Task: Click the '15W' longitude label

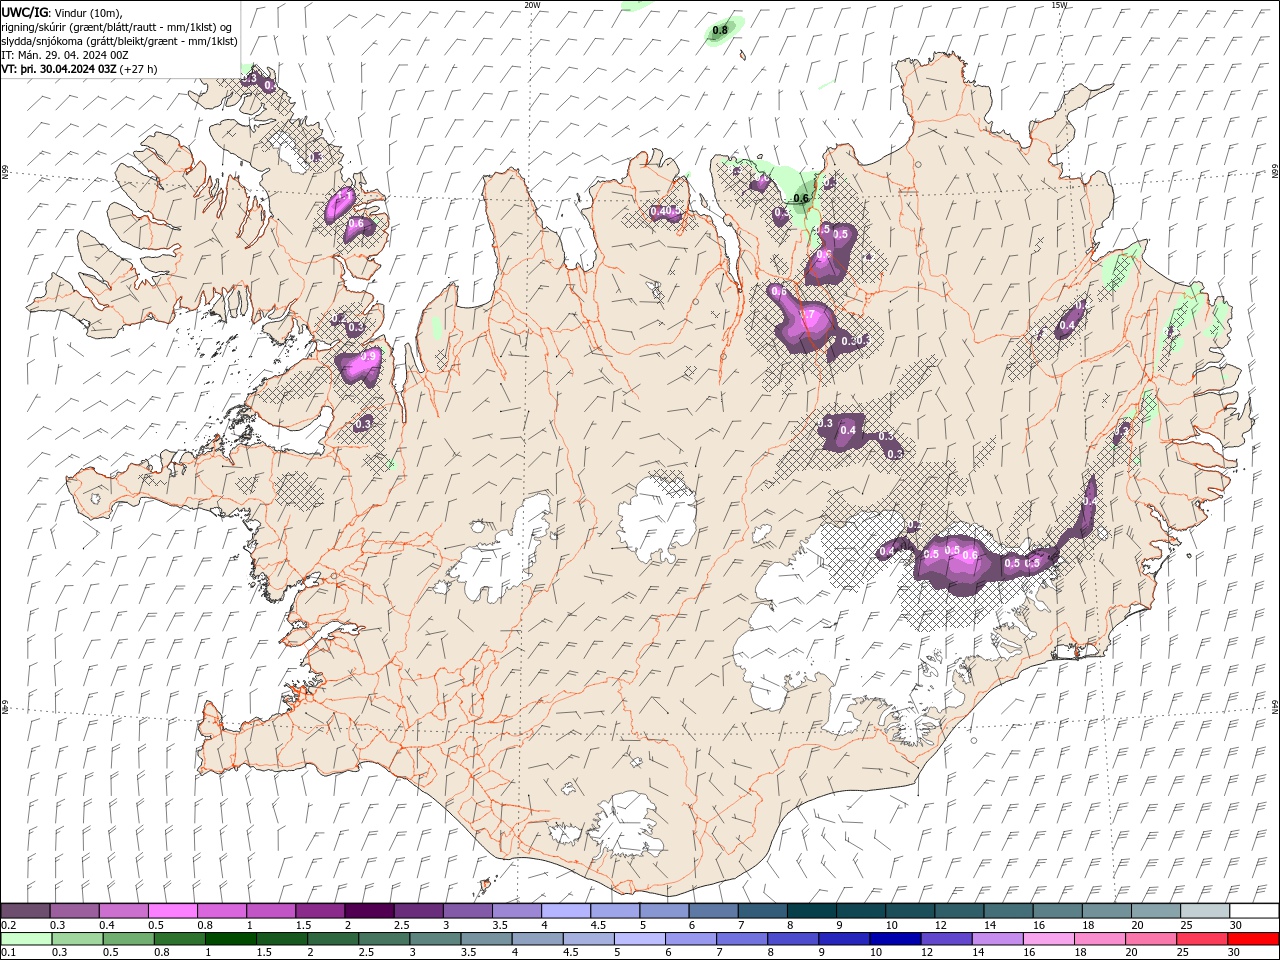Action: coord(1059,5)
